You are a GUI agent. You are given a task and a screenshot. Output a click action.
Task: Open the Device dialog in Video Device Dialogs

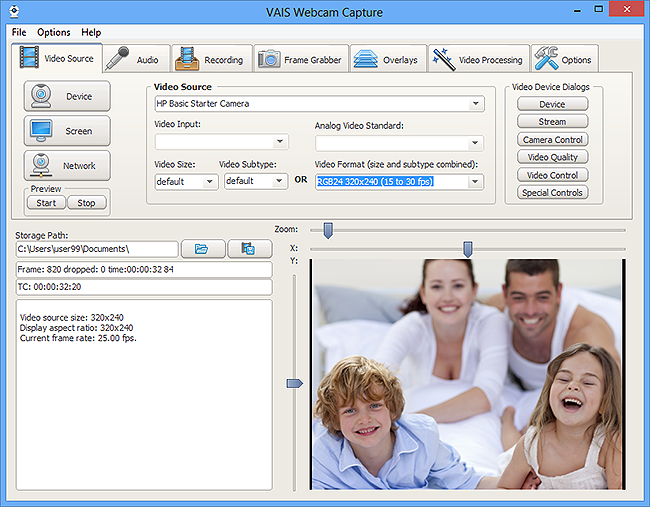pyautogui.click(x=552, y=104)
